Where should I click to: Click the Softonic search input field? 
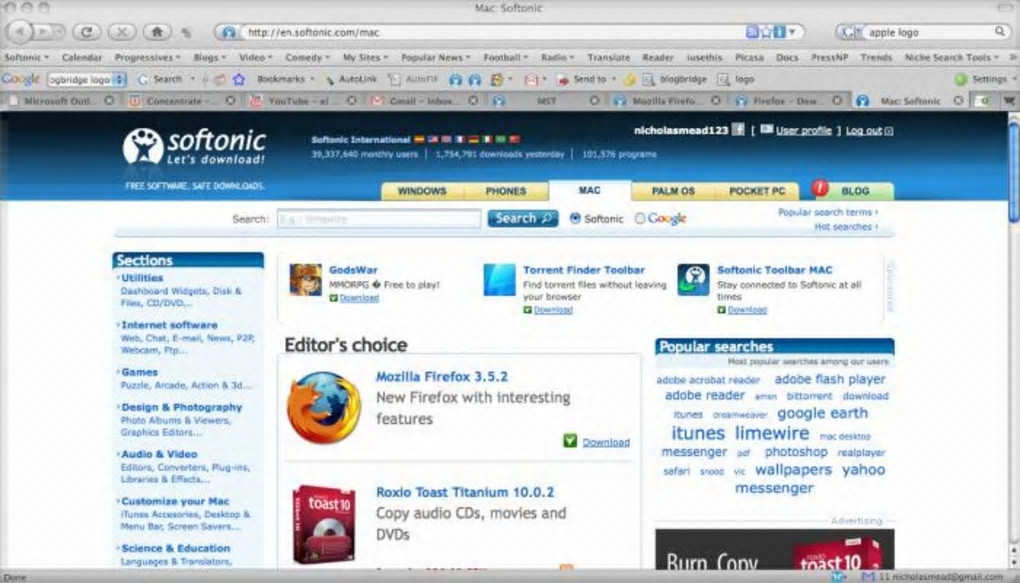(379, 219)
